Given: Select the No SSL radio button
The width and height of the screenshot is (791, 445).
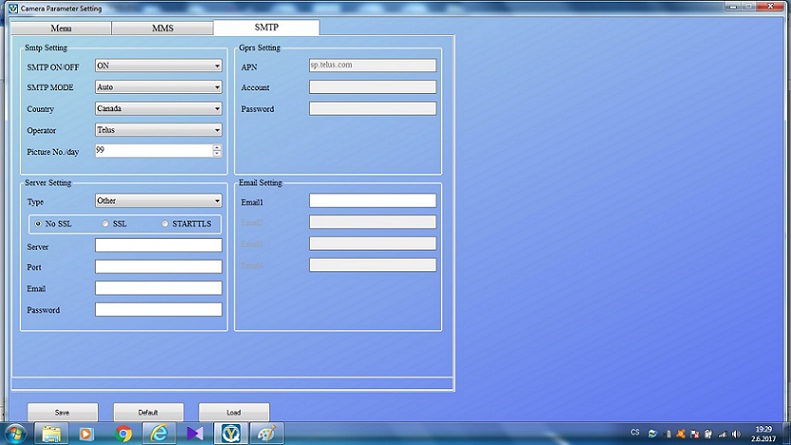Looking at the screenshot, I should (39, 223).
